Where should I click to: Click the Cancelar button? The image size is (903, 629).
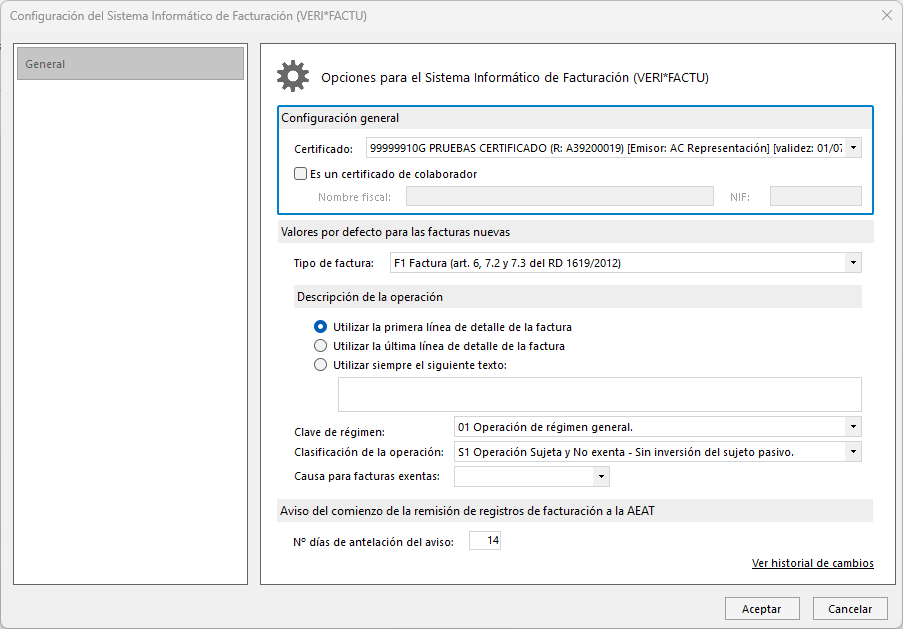[x=850, y=609]
